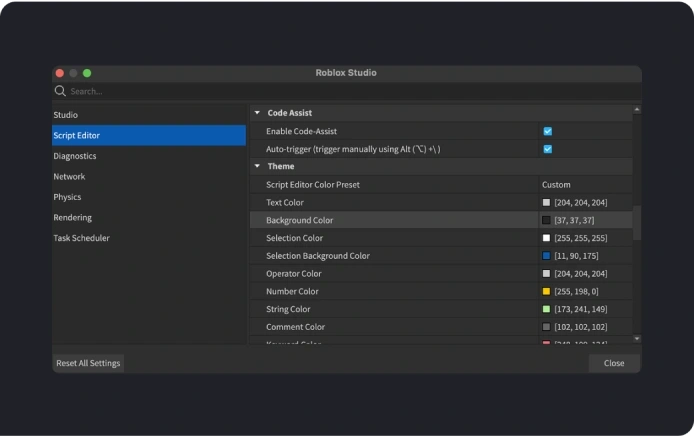Open the Operator Color swatch

[x=546, y=274]
